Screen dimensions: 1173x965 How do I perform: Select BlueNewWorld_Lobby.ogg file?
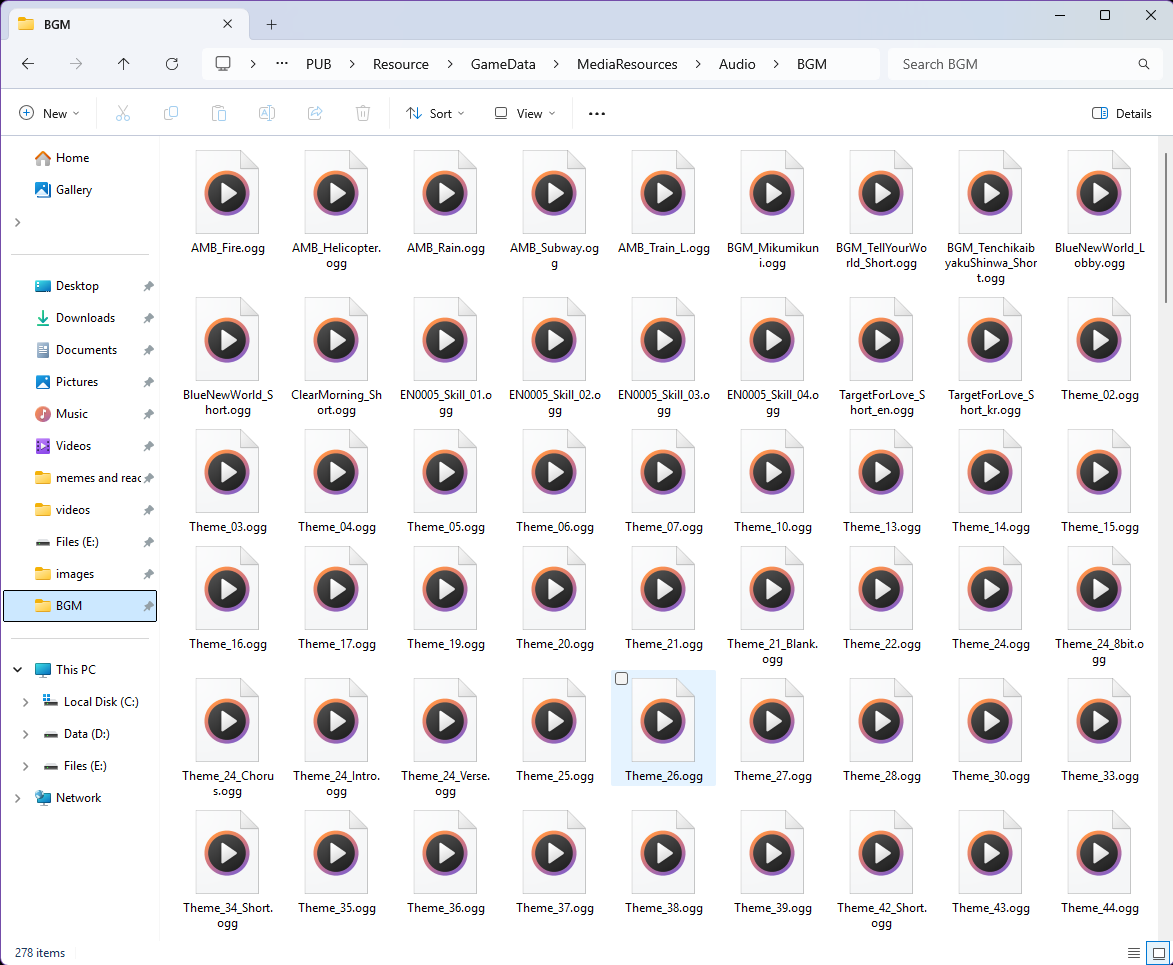(x=1100, y=210)
